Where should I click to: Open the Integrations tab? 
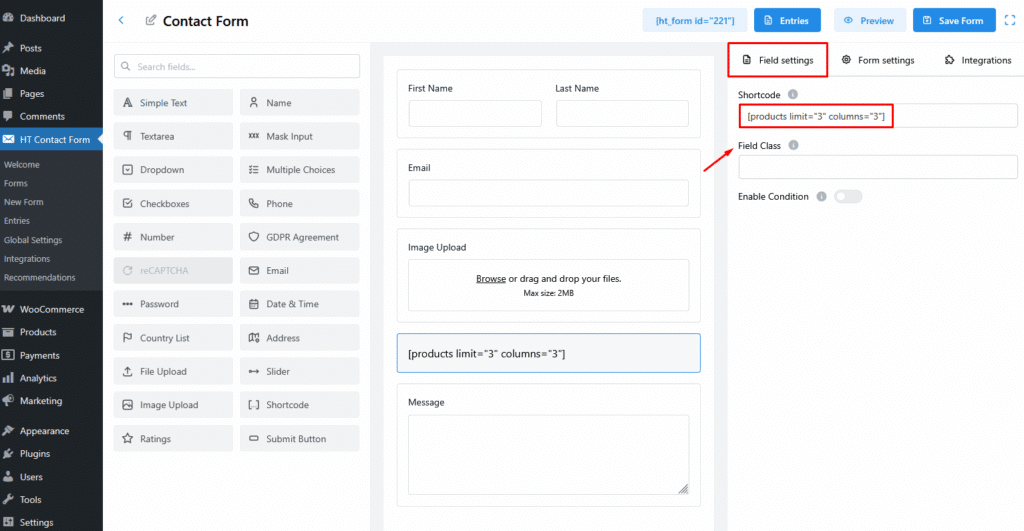[x=977, y=60]
